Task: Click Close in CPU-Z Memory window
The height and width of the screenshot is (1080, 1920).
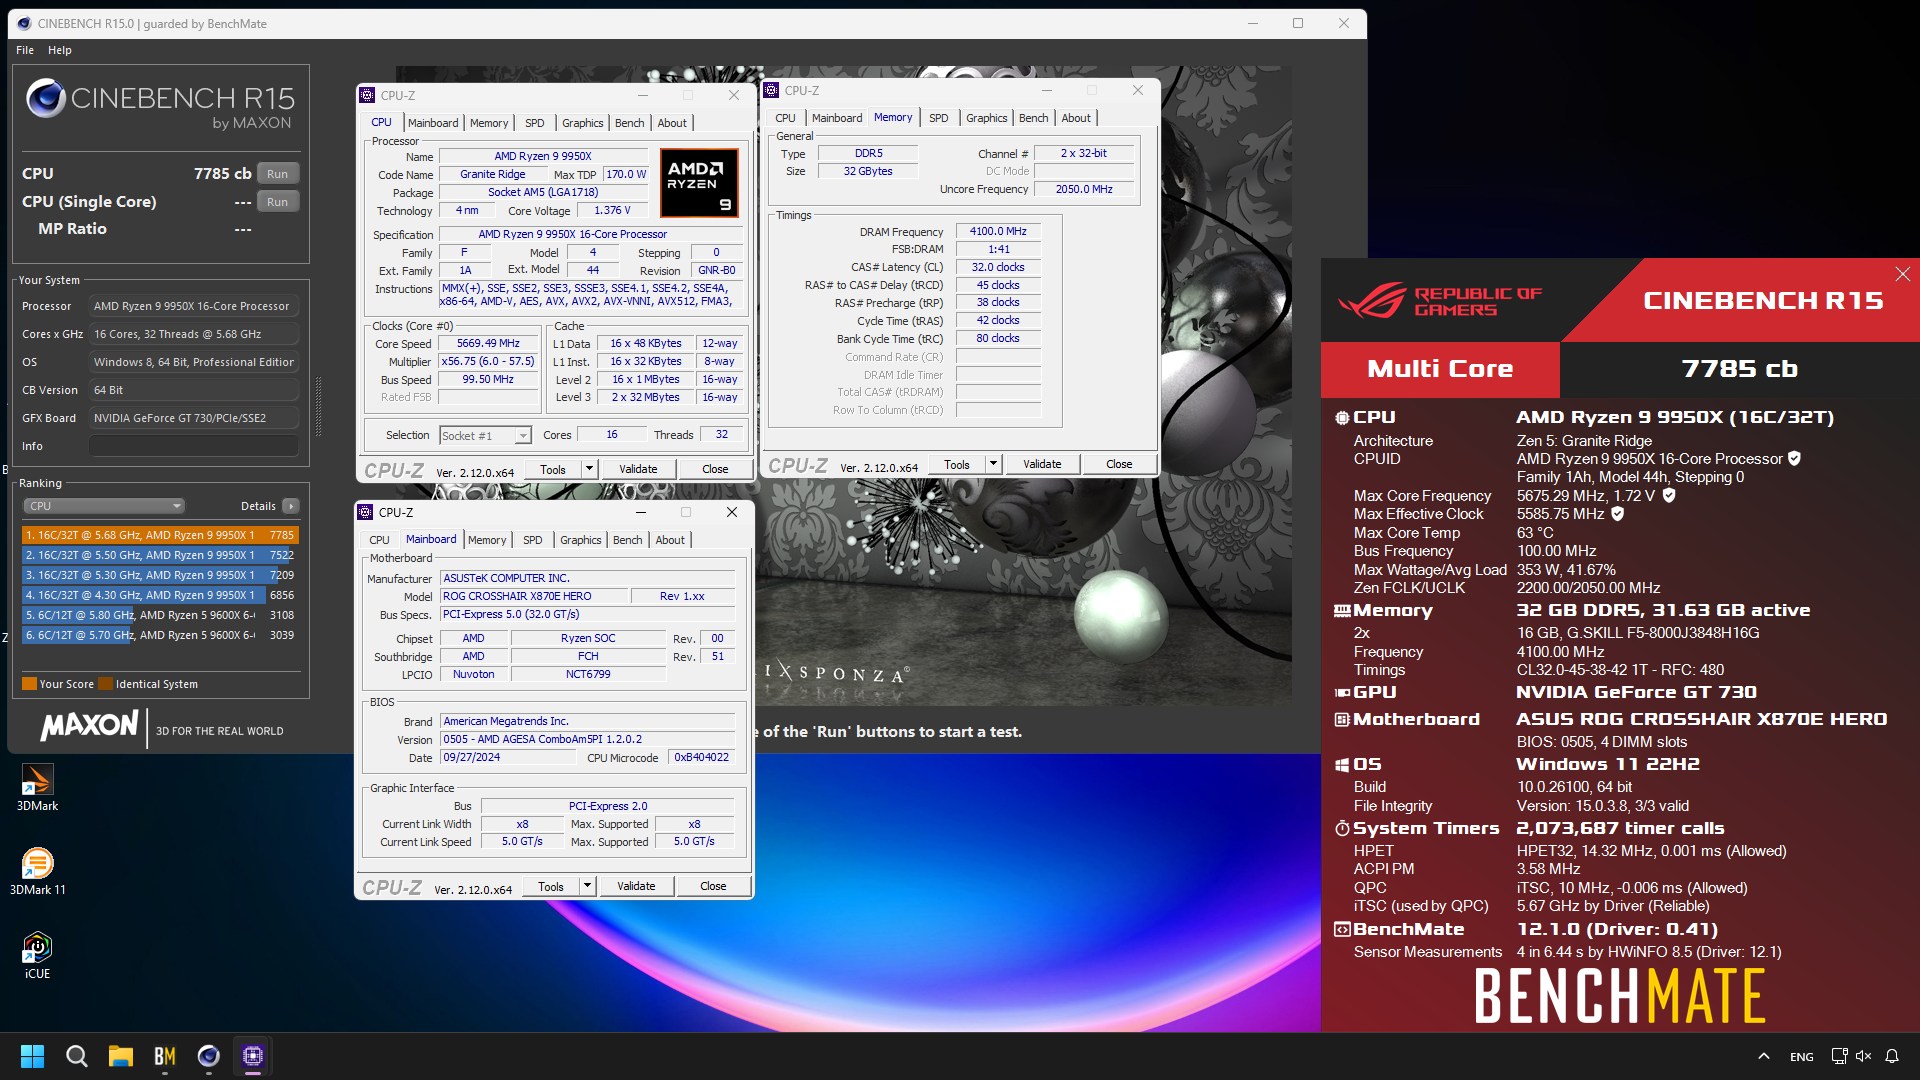Action: (1119, 464)
